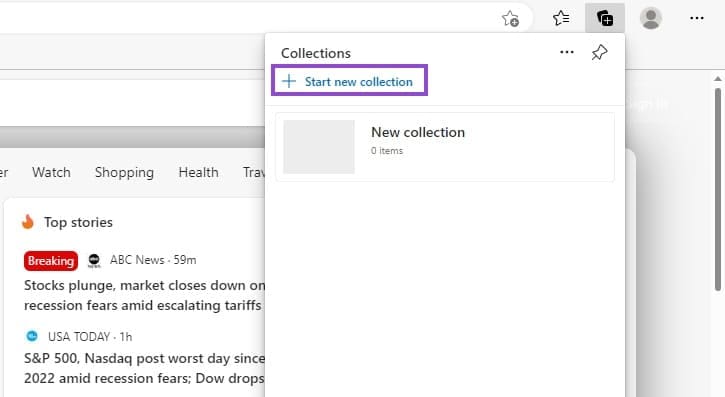Toggle the Collections toolbar button

coord(605,18)
